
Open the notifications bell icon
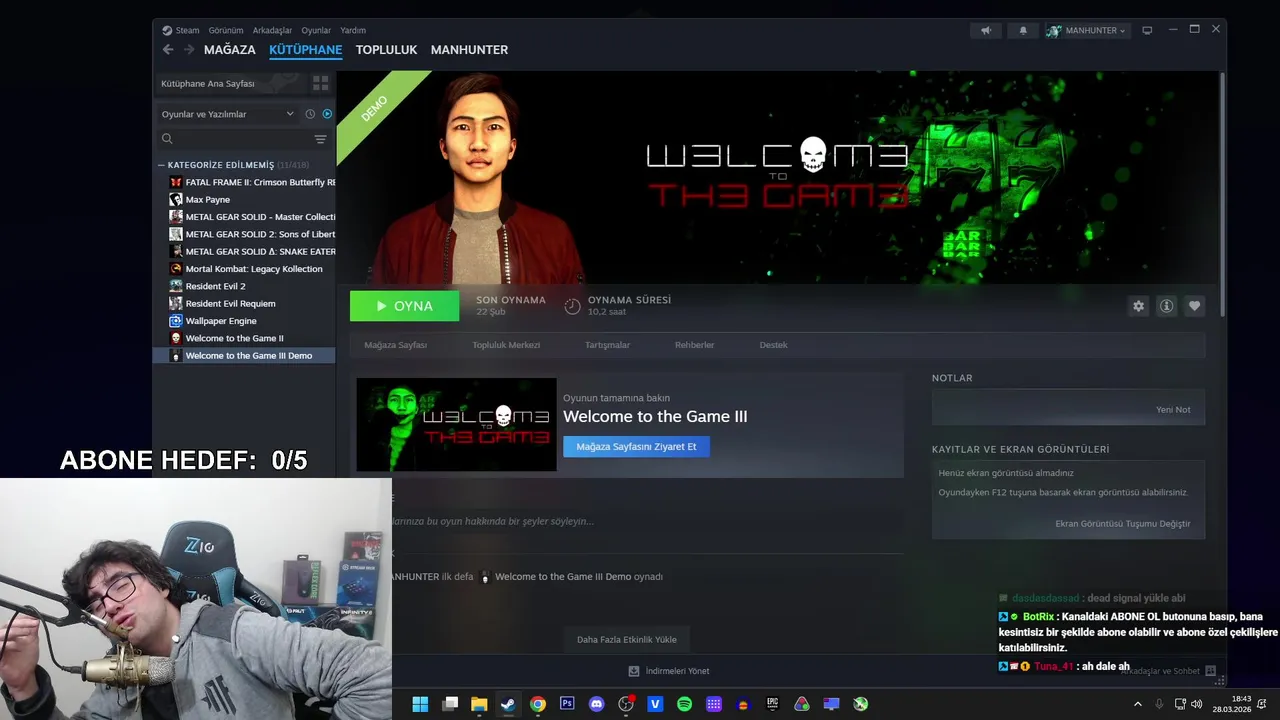click(1022, 31)
